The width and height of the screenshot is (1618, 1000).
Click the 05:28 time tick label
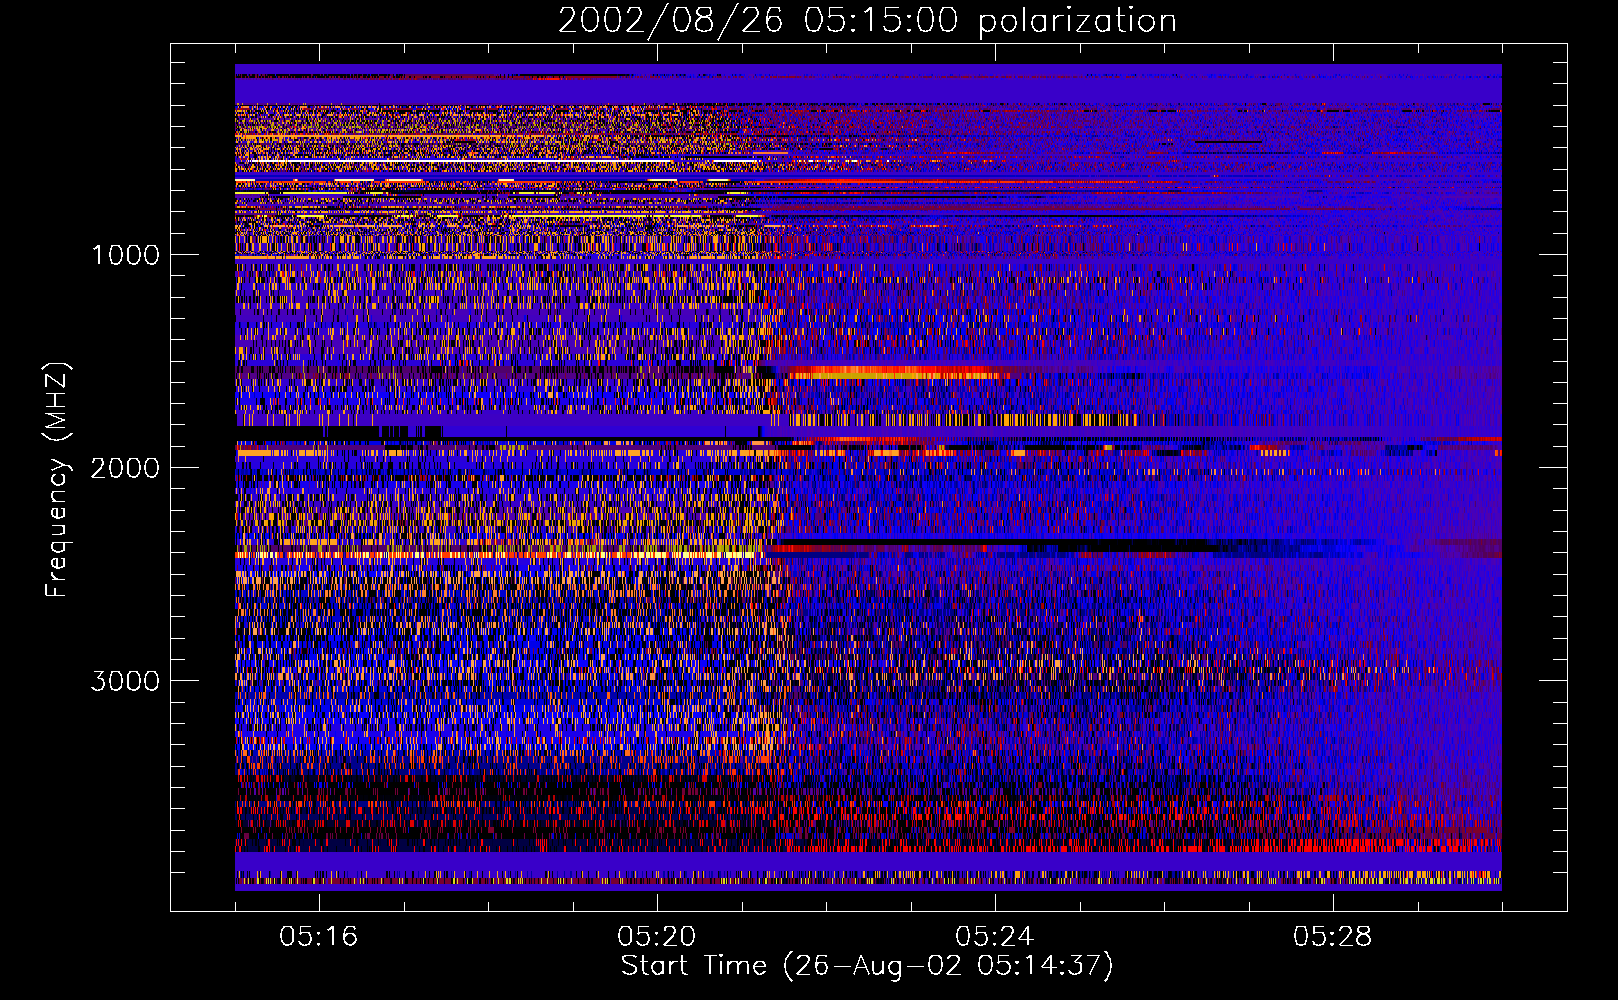[x=1333, y=937]
